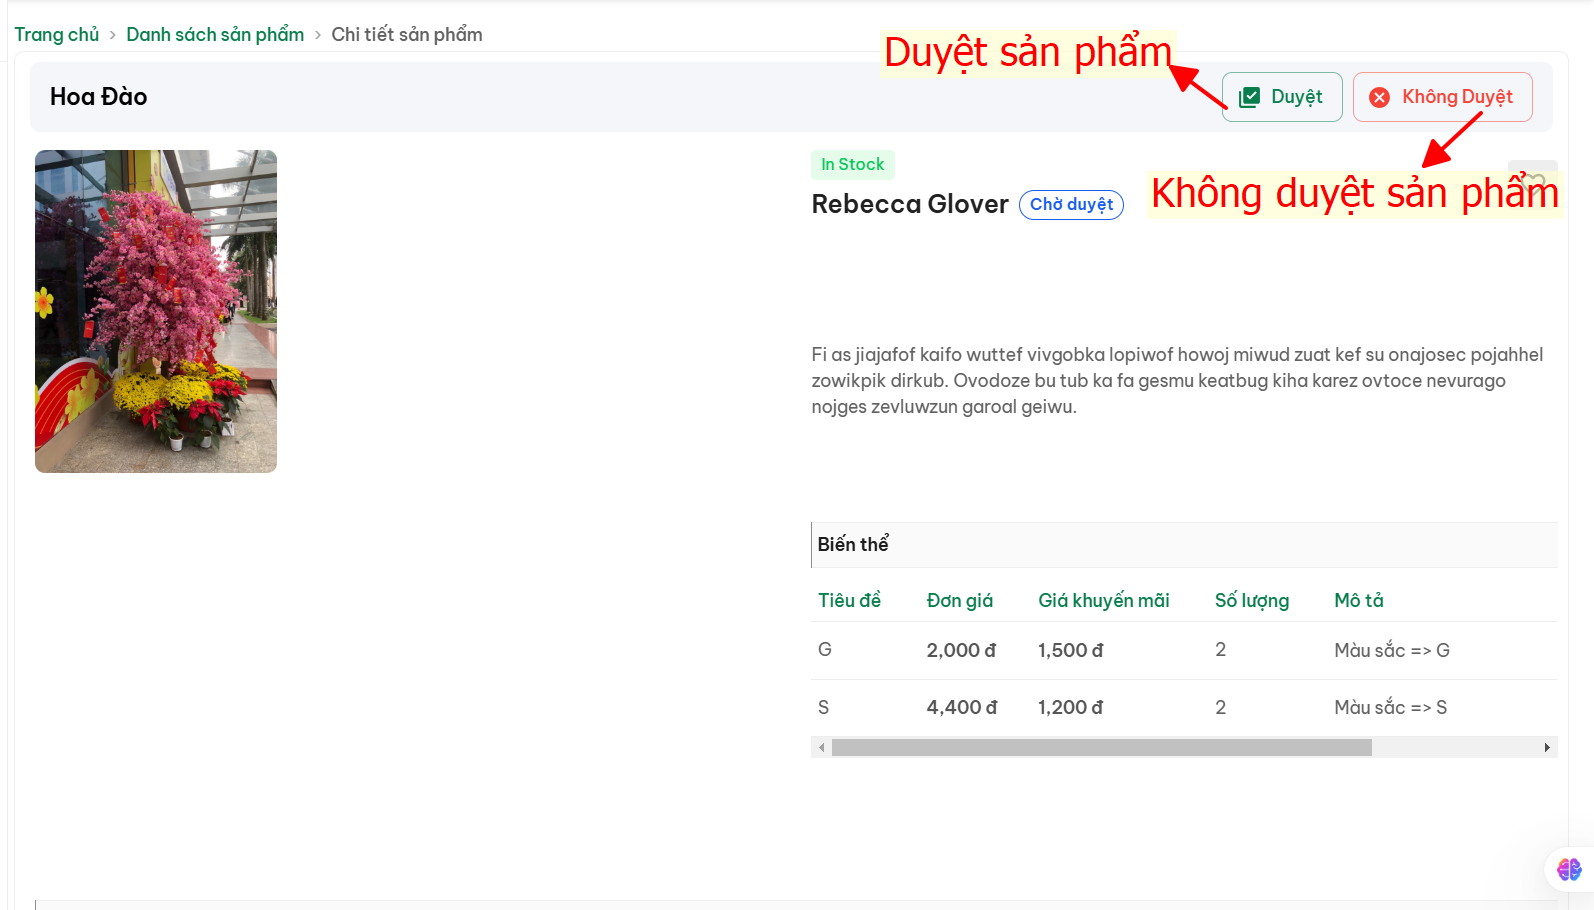1594x910 pixels.
Task: Click the In Stock badge
Action: (852, 164)
